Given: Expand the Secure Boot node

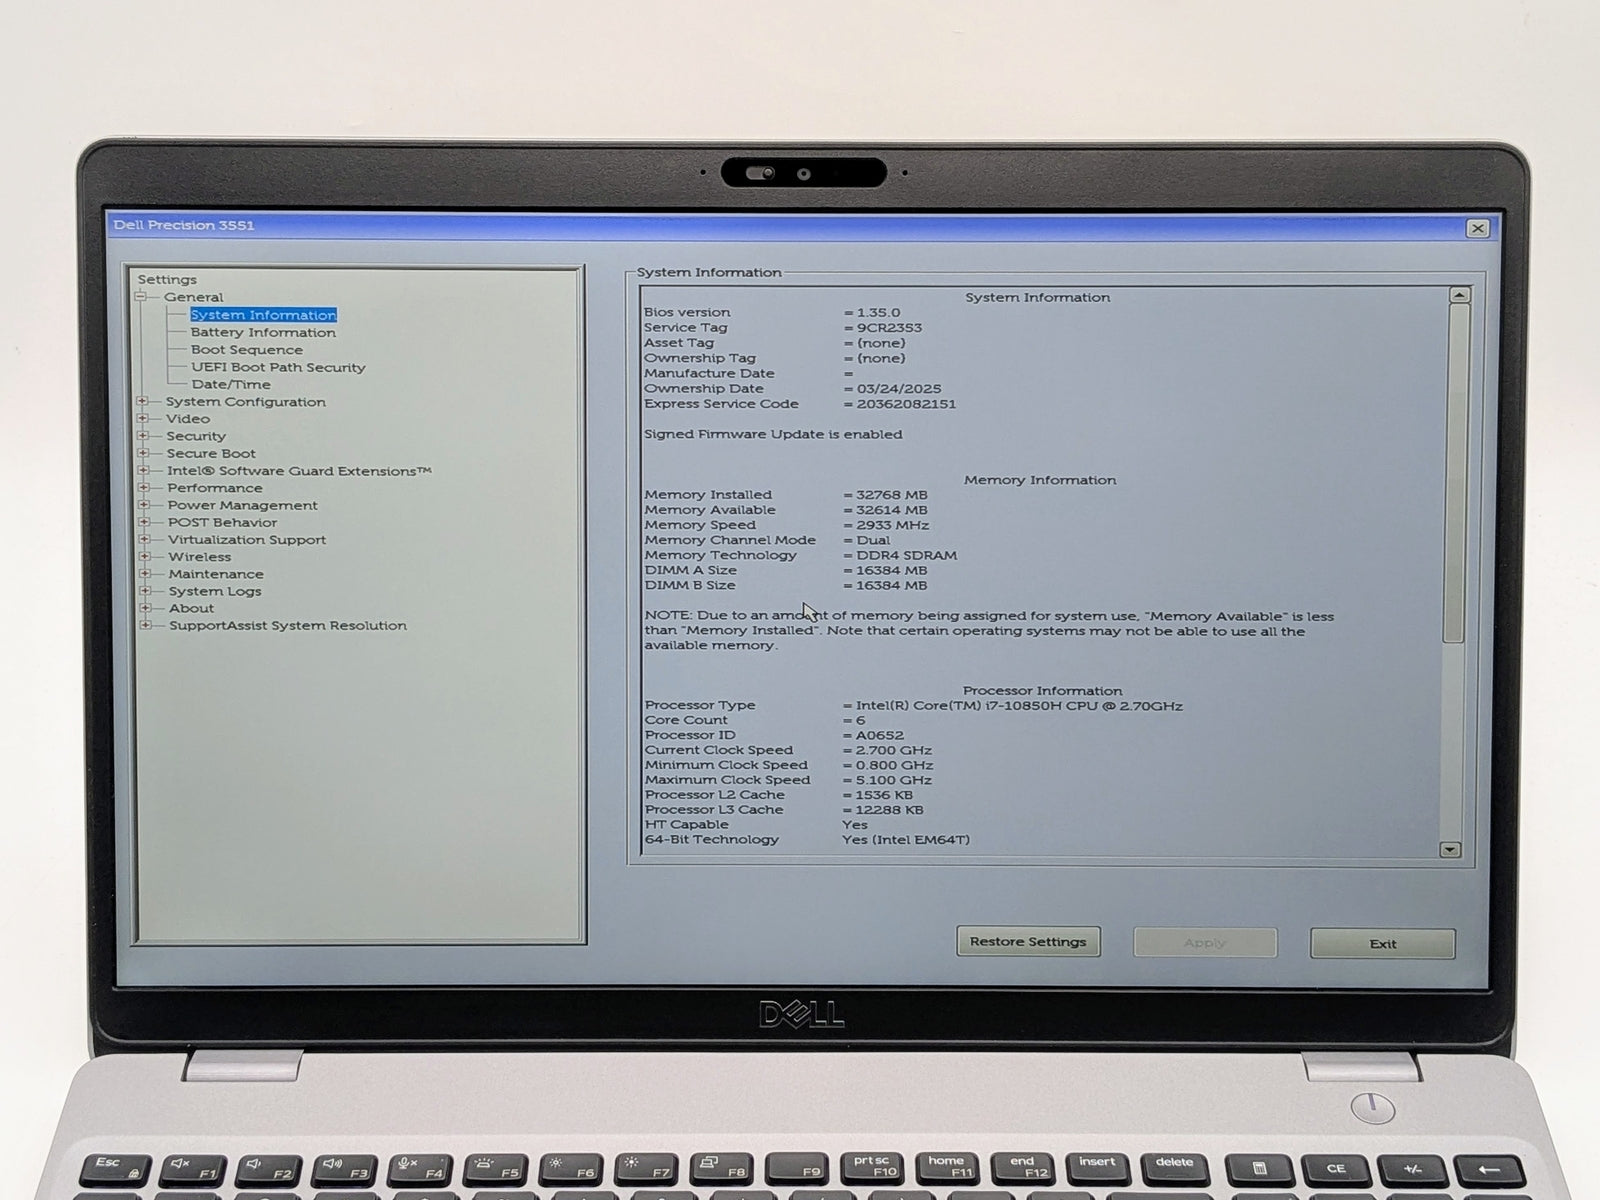Looking at the screenshot, I should (143, 453).
